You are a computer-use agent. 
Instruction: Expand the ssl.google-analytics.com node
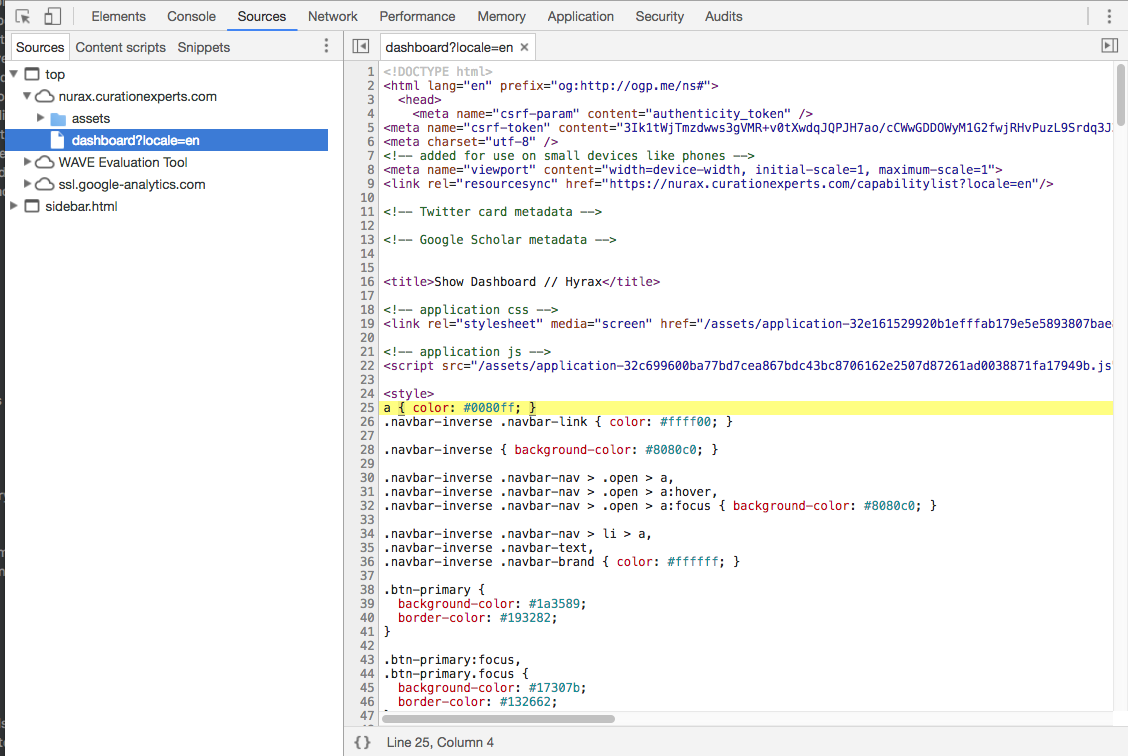[x=27, y=183]
